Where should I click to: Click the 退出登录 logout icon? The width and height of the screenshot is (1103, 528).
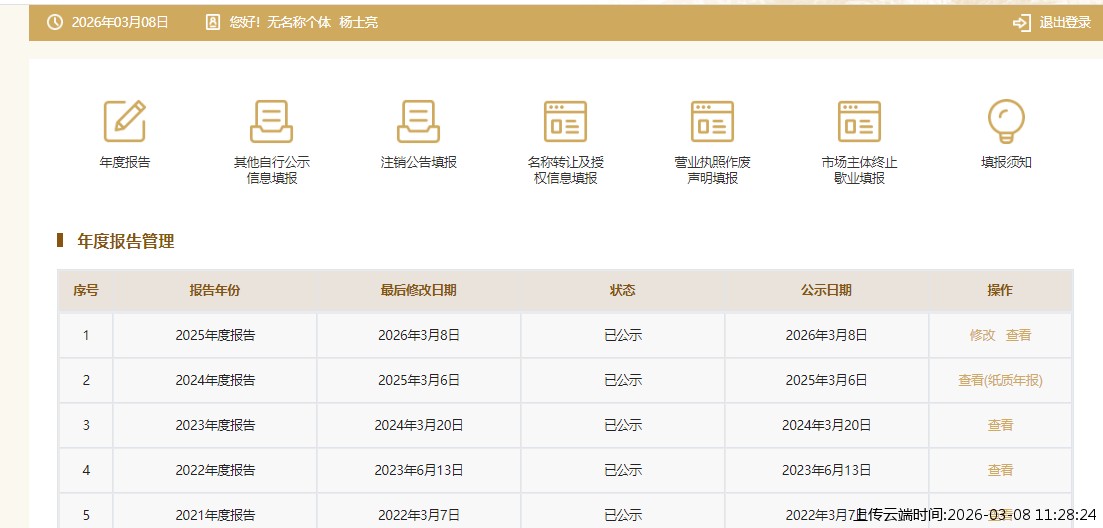pos(1021,22)
